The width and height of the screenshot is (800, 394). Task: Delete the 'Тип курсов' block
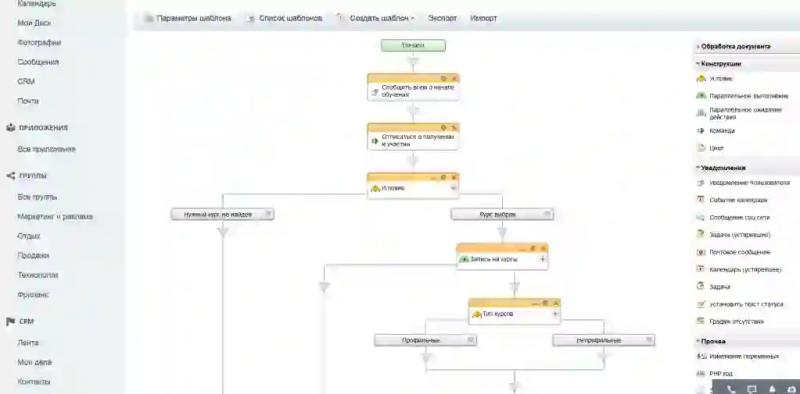click(556, 303)
